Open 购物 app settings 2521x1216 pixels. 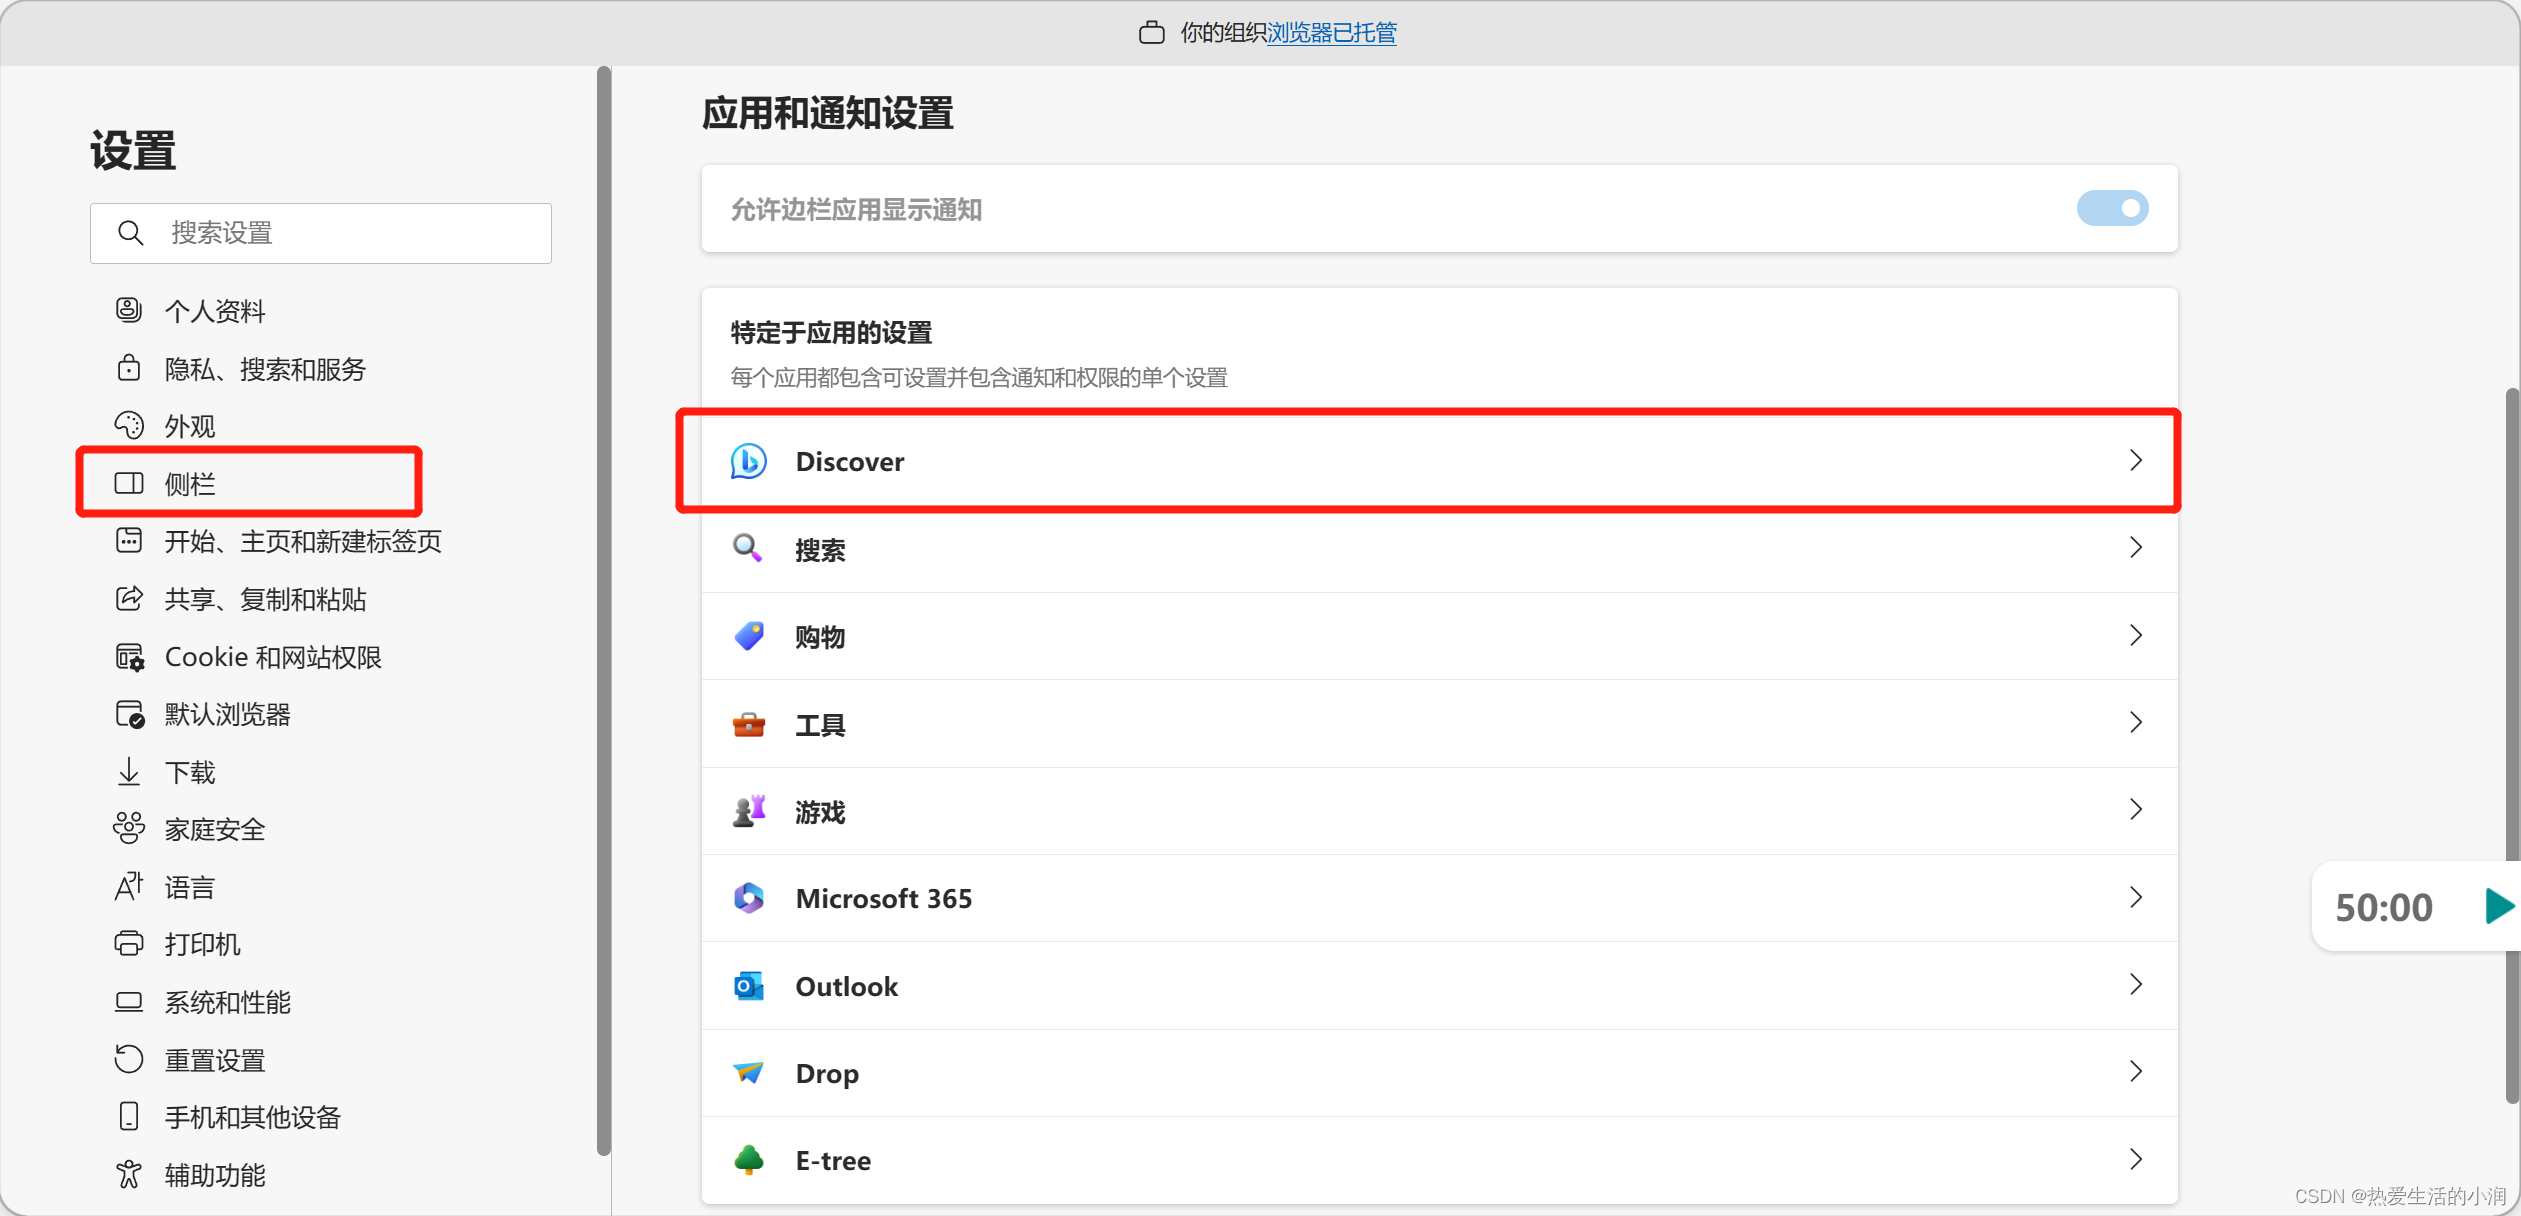(x=1439, y=636)
